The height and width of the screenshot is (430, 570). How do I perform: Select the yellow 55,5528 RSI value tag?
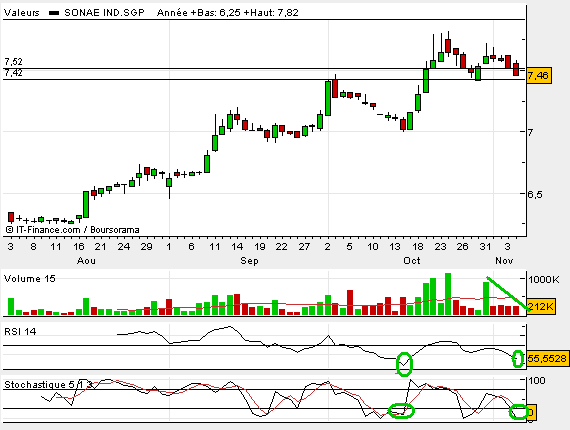[x=547, y=359]
